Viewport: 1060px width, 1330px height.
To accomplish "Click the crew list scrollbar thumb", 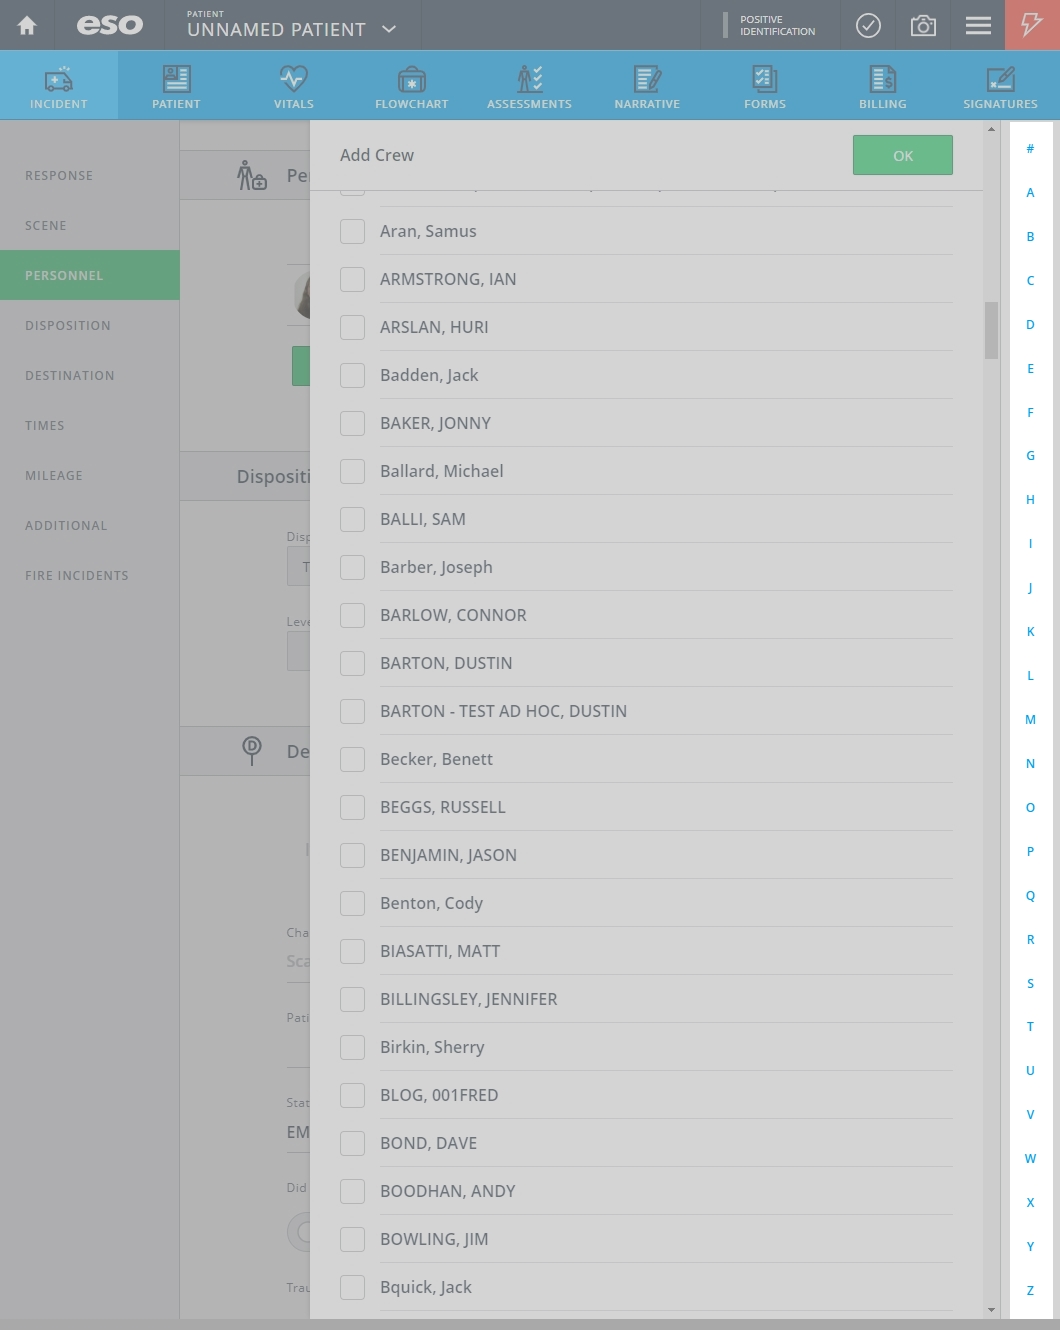I will pos(991,330).
